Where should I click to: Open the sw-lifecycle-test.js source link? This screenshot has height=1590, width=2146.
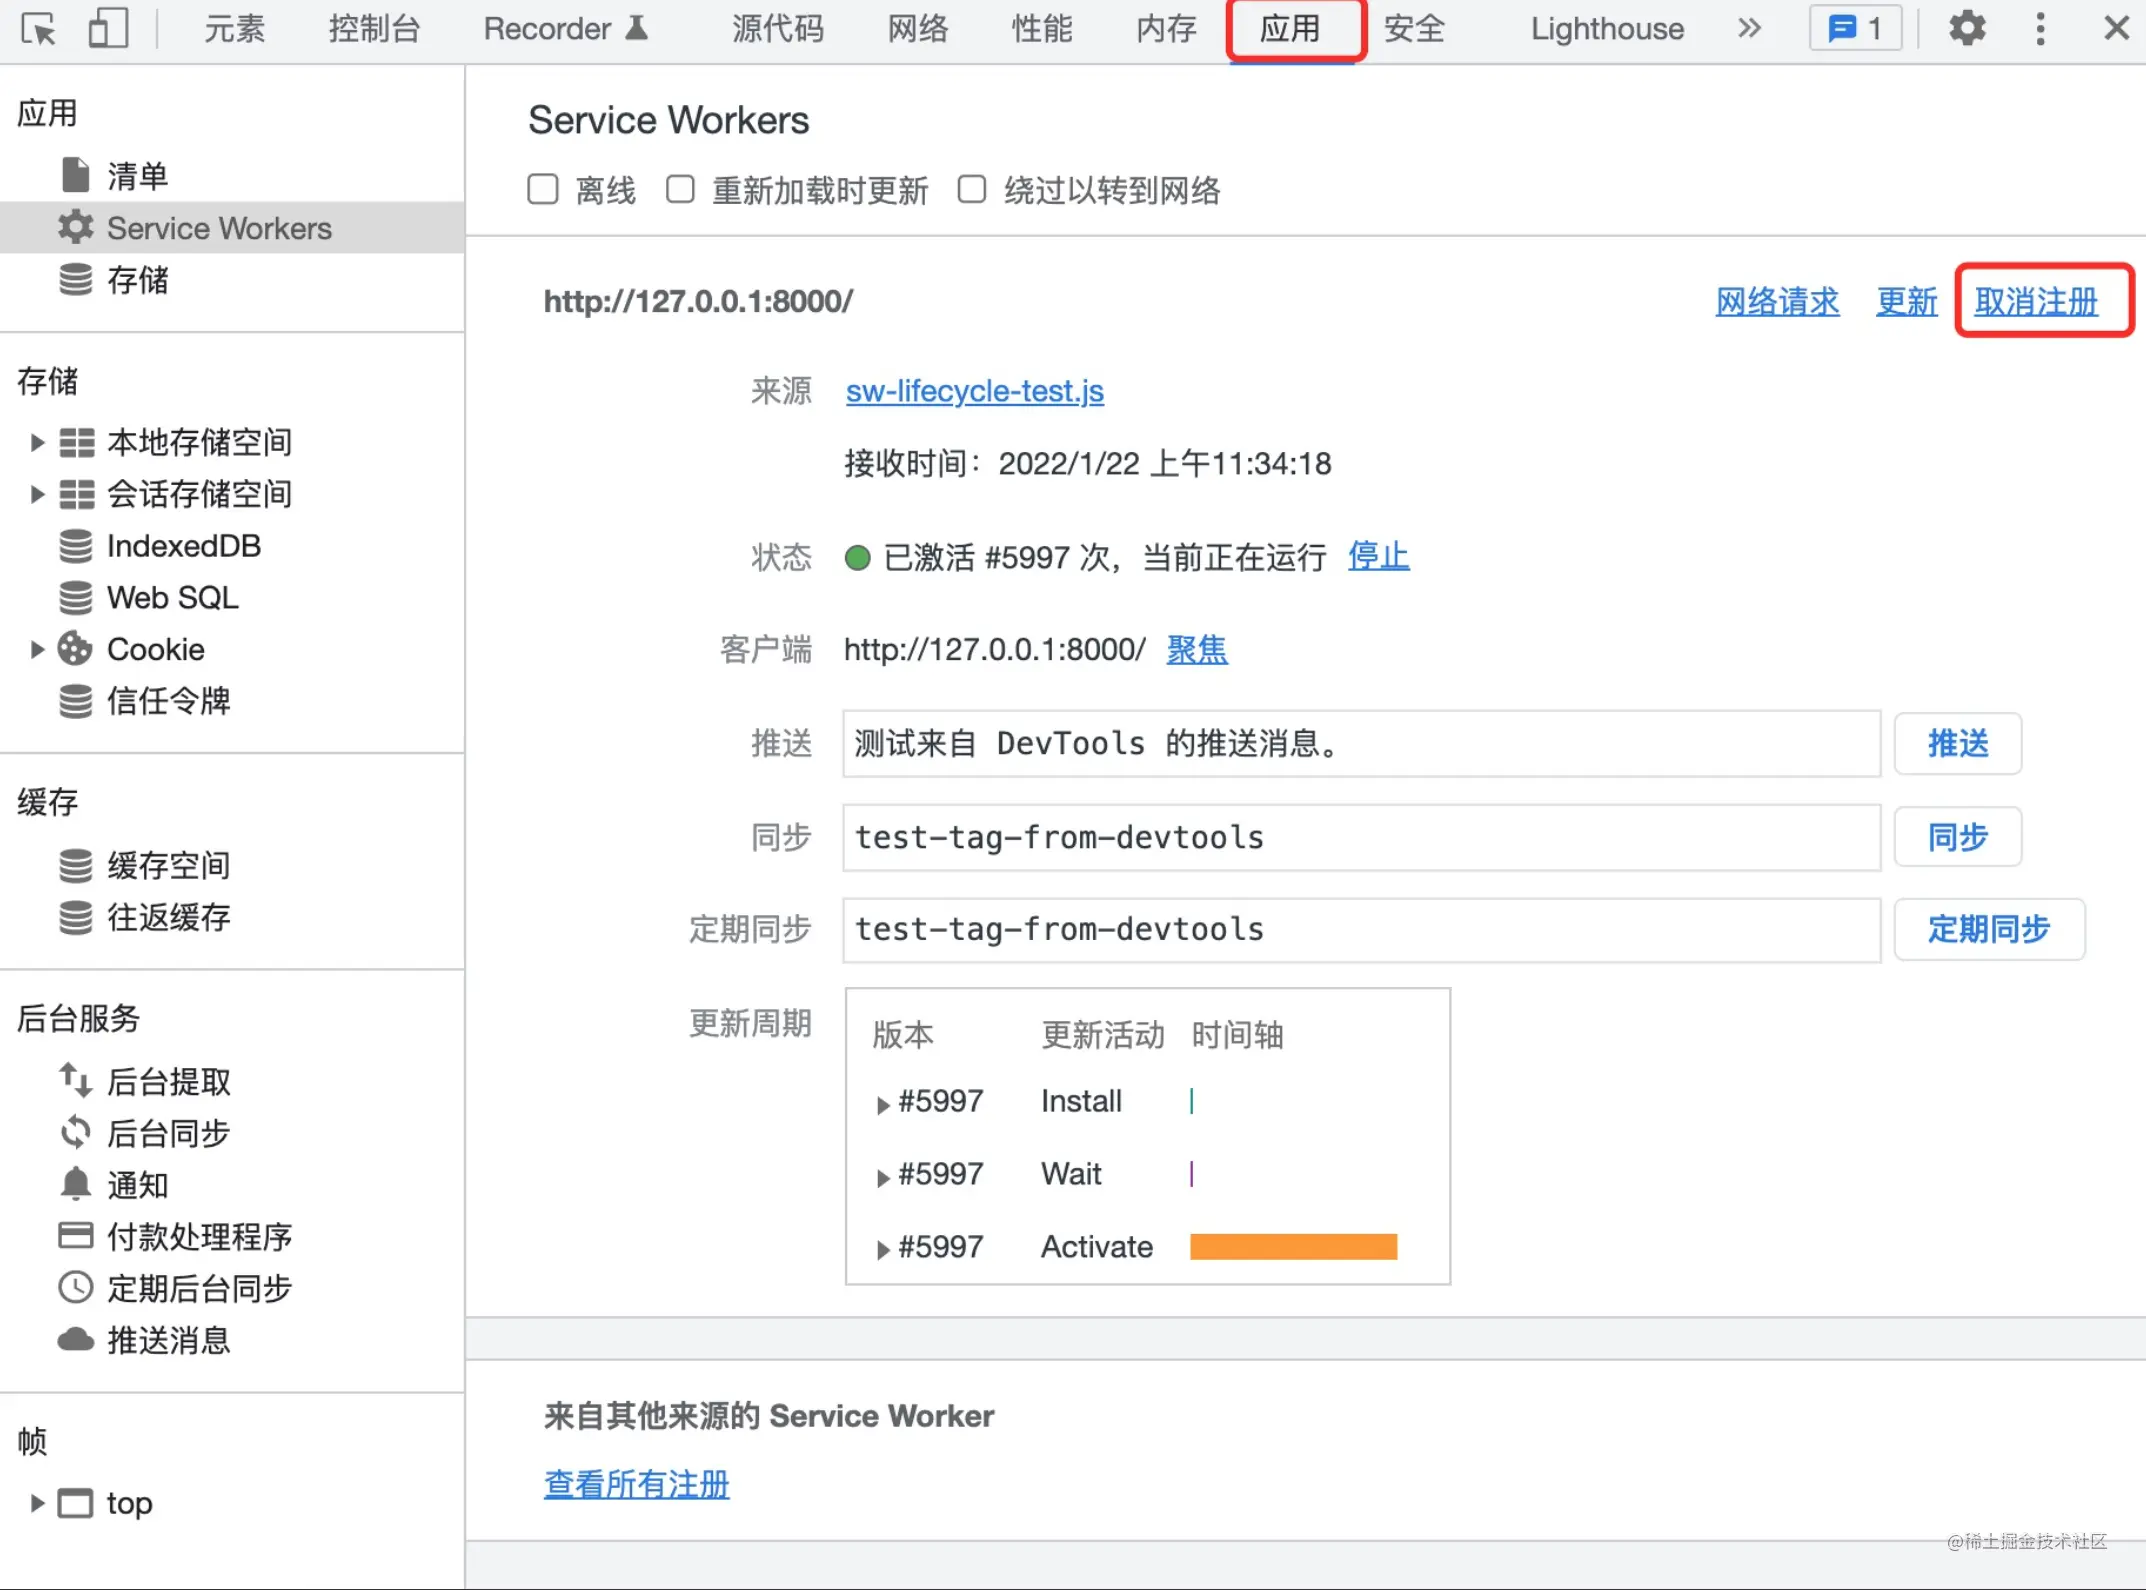click(x=974, y=391)
